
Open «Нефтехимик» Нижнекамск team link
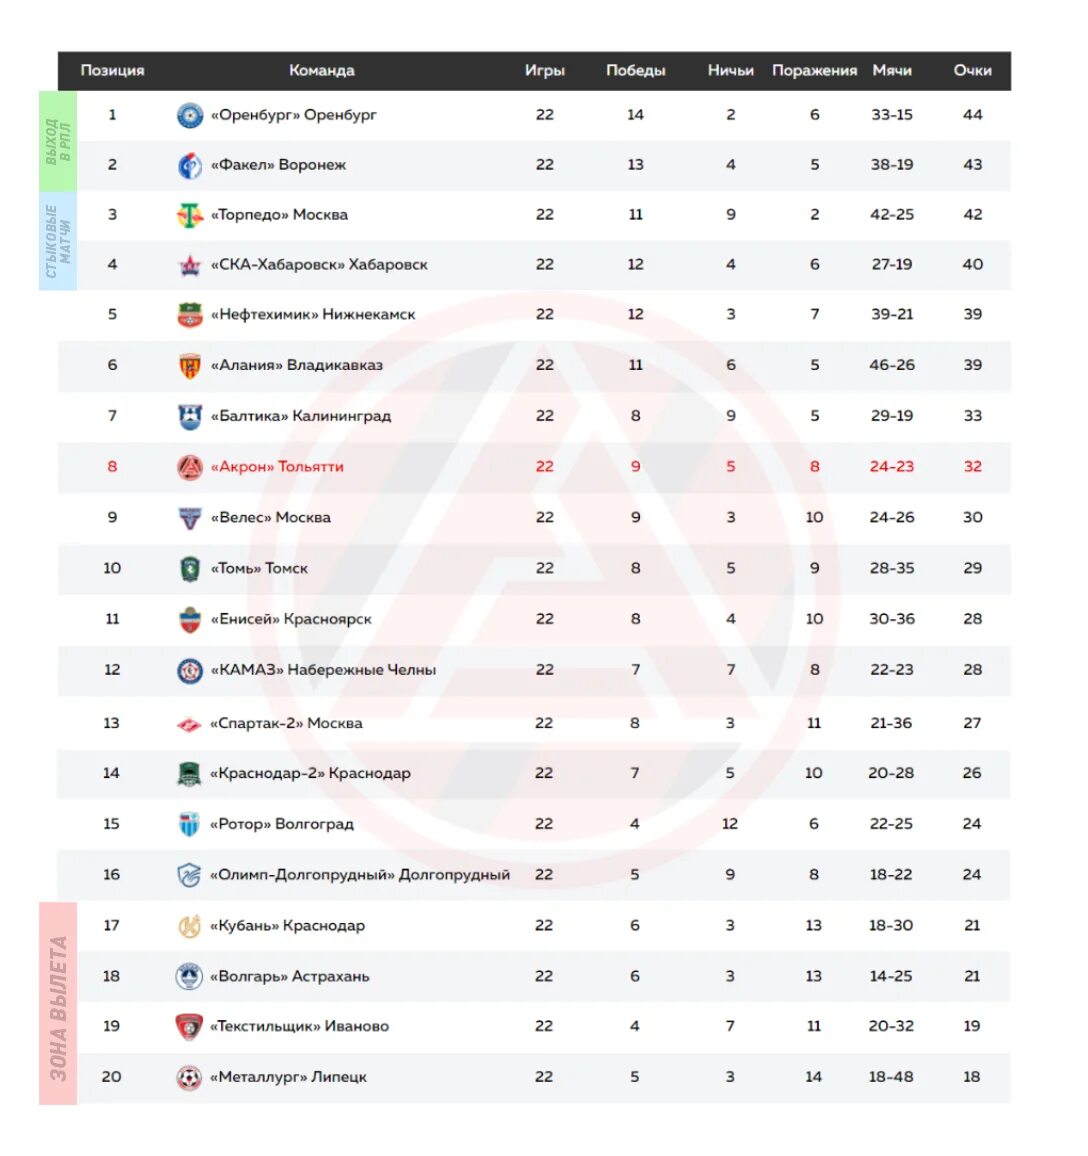click(313, 315)
